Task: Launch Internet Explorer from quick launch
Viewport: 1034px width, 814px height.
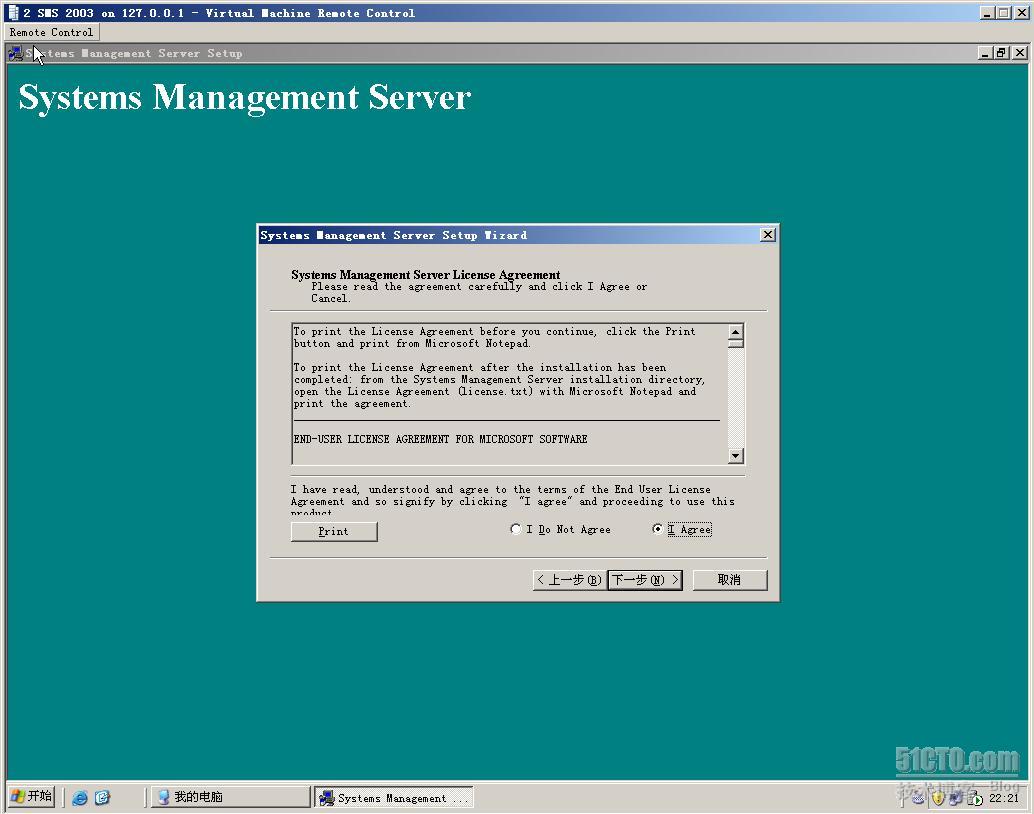Action: 80,798
